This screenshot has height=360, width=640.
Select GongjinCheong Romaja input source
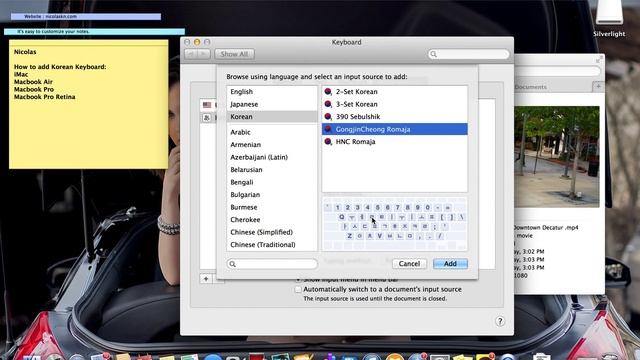click(395, 129)
